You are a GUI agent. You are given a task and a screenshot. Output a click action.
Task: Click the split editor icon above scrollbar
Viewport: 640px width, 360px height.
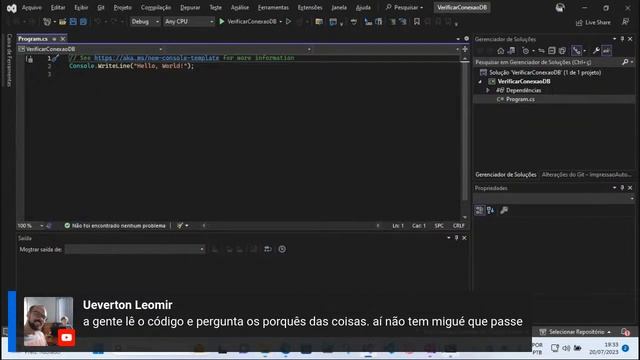(x=464, y=49)
